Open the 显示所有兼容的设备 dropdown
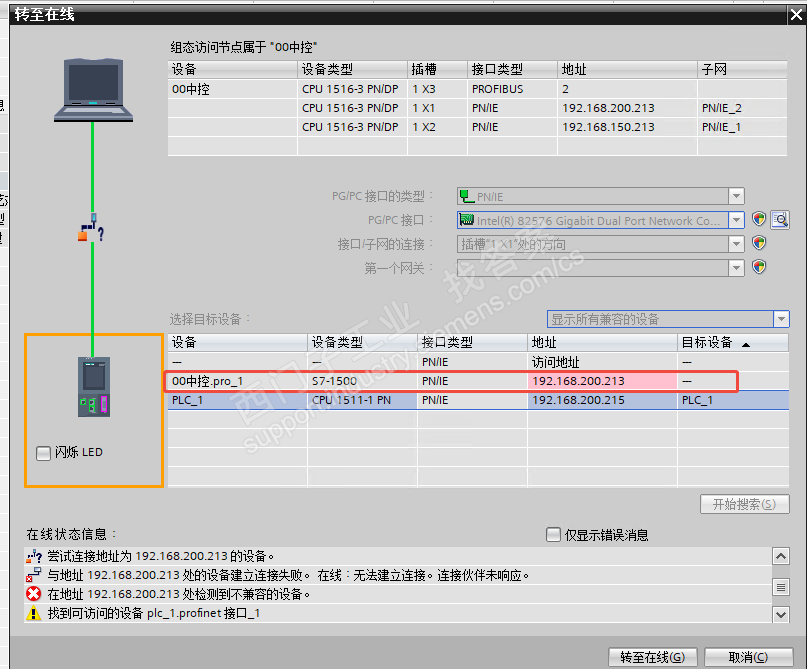The width and height of the screenshot is (807, 669). (781, 319)
